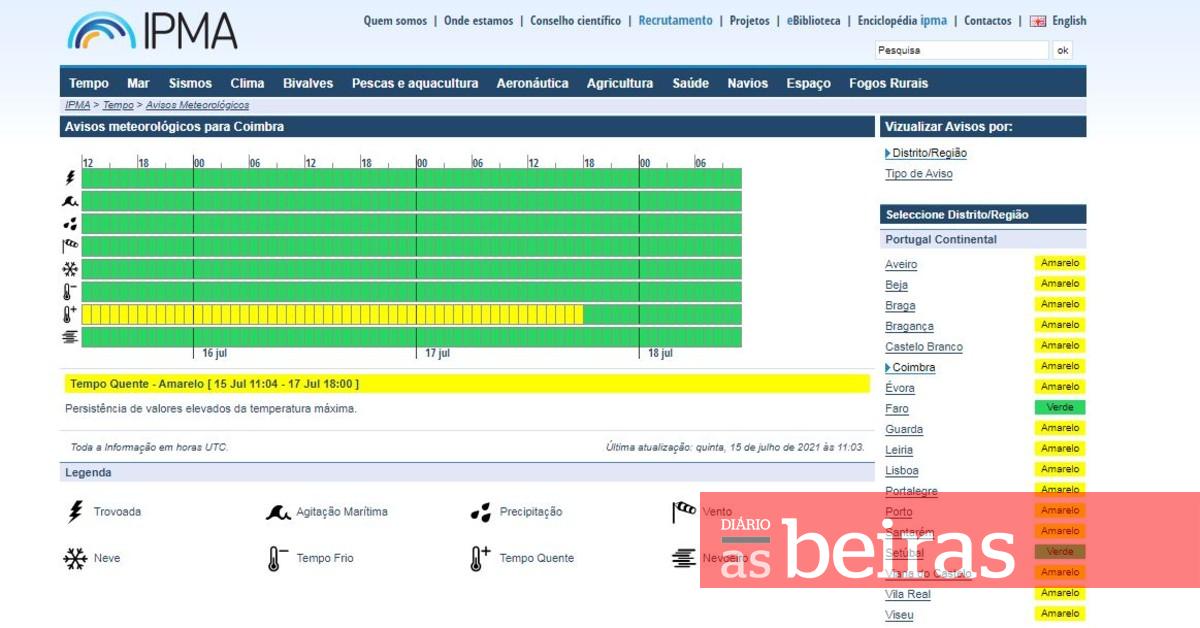
Task: Click the thunderstorm row icon in chart
Action: 70,178
